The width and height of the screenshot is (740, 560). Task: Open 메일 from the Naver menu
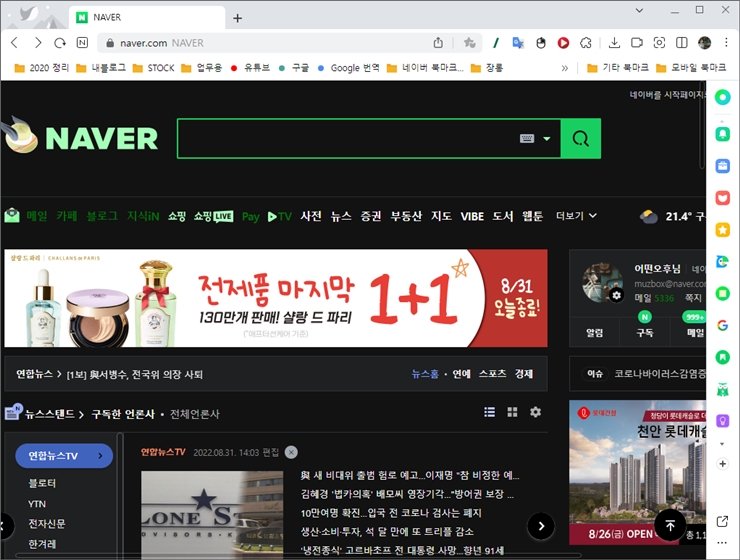(37, 216)
